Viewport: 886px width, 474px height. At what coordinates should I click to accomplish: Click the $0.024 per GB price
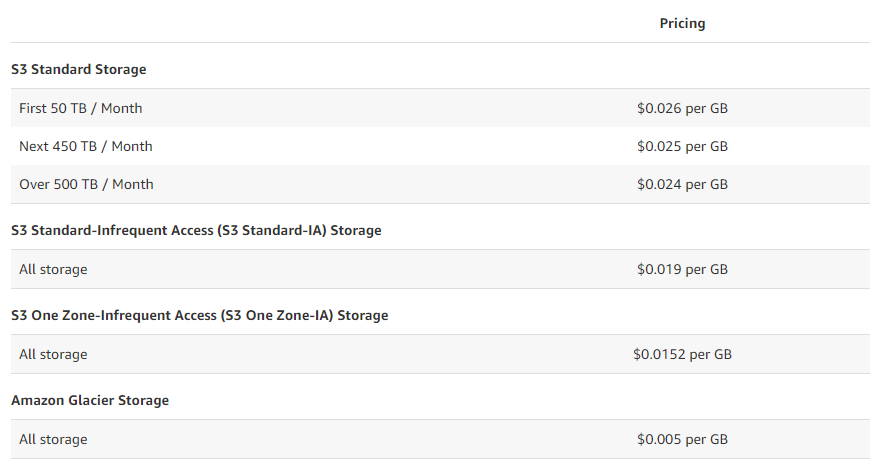(682, 184)
